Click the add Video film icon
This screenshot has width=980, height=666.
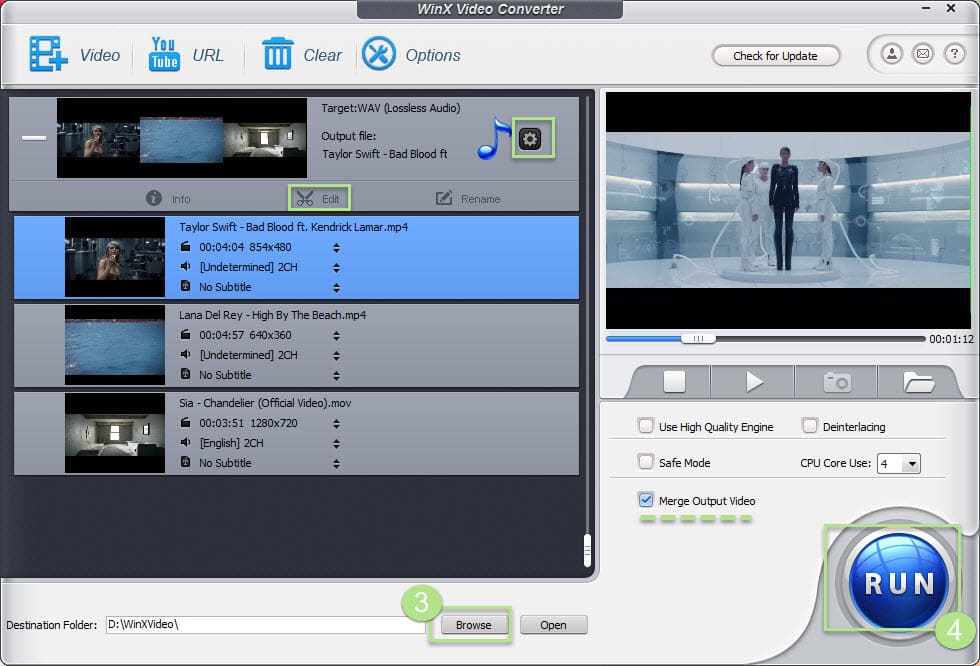point(48,54)
